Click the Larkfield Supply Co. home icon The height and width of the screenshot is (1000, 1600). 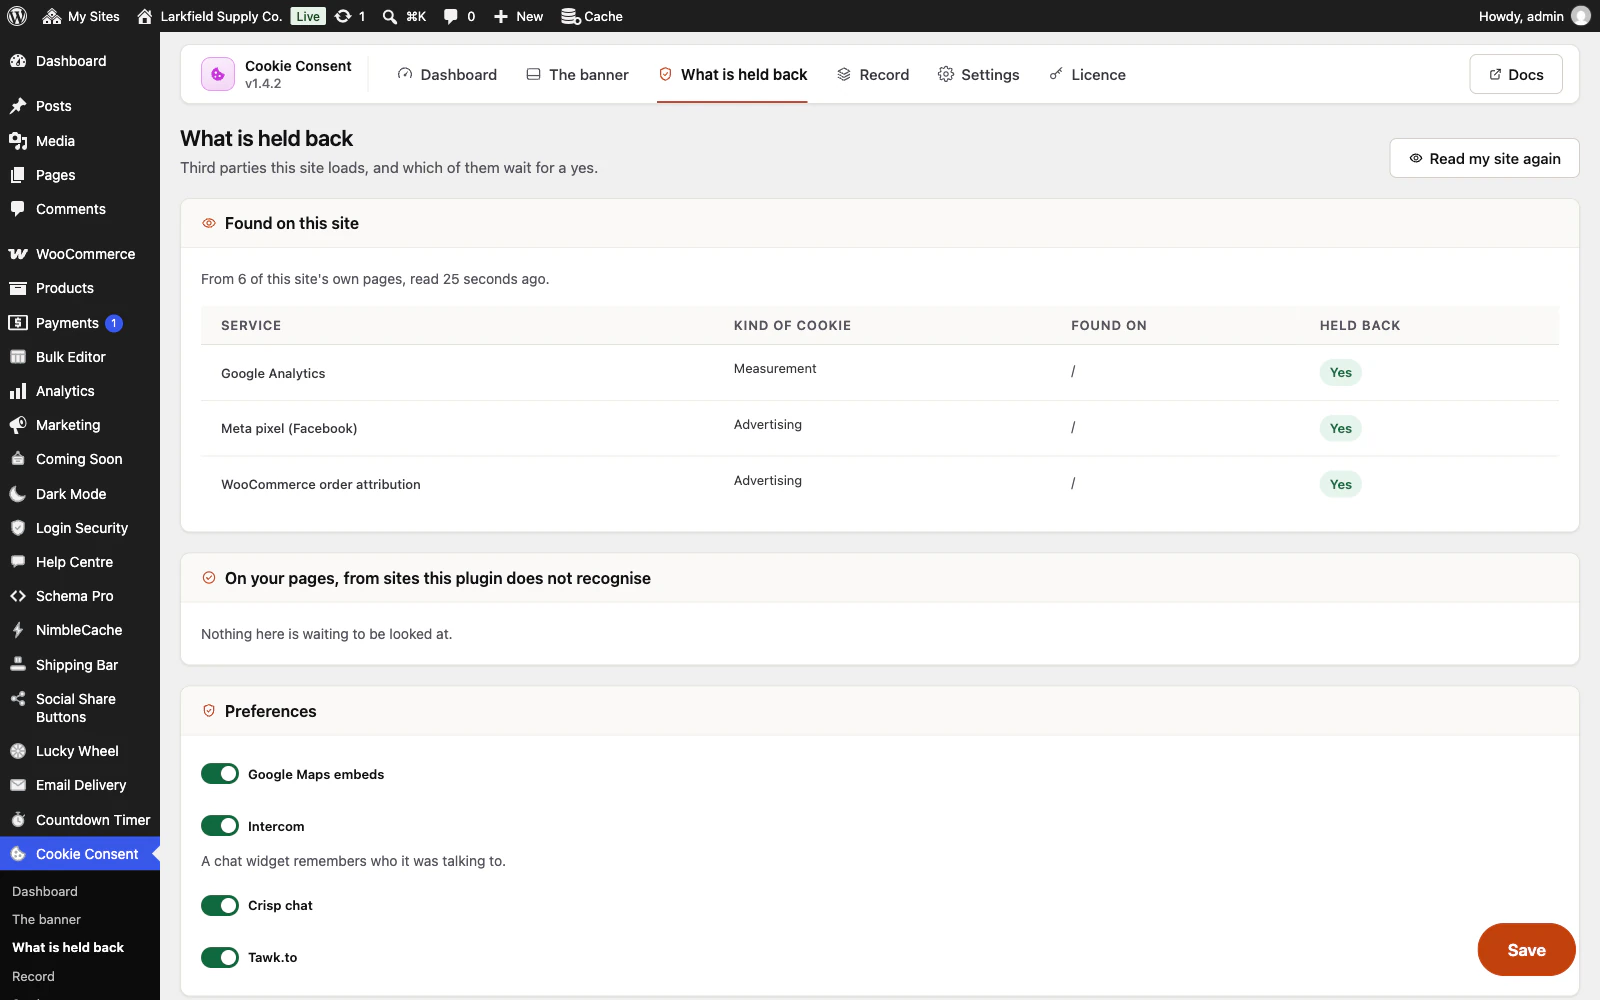pos(145,16)
